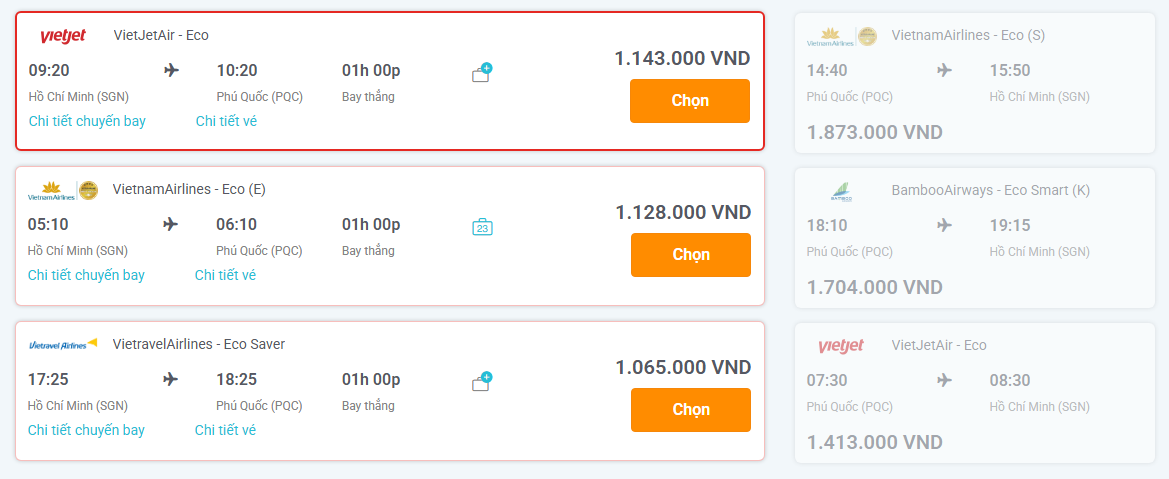
Task: Select the BambooAirways Eco Smart (K) return card
Action: coord(974,237)
